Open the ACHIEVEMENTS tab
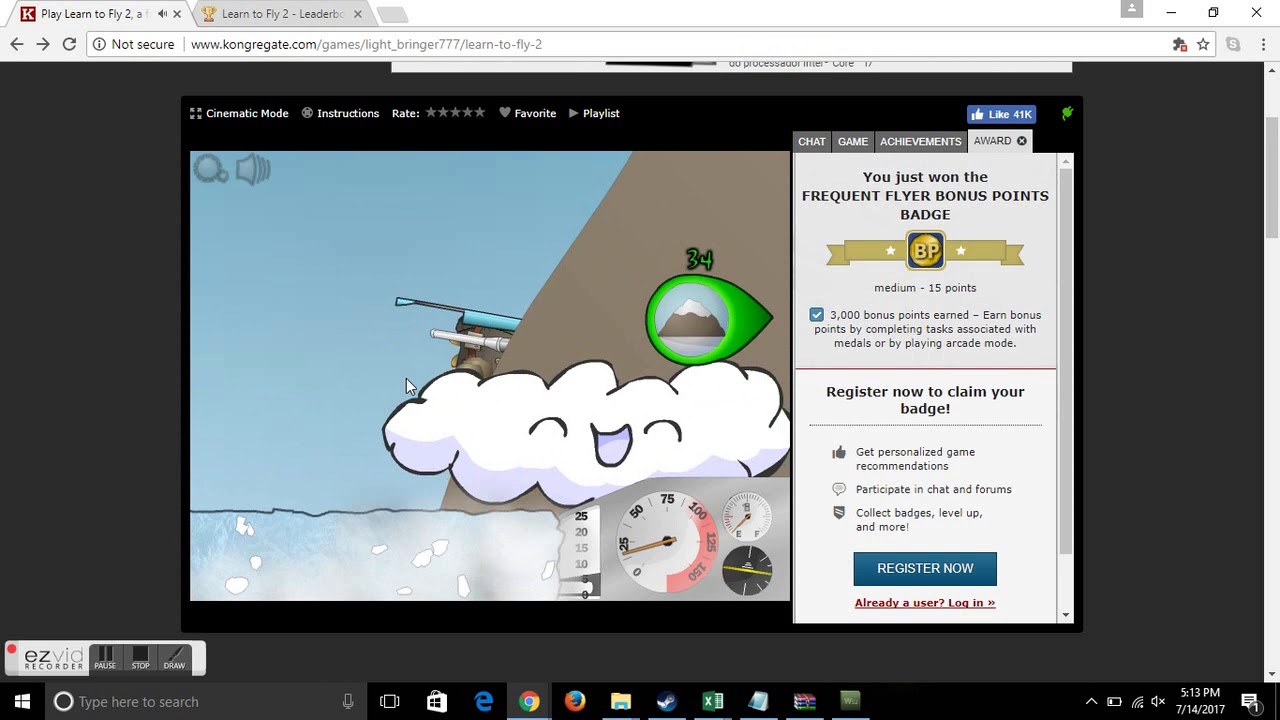 pos(921,142)
